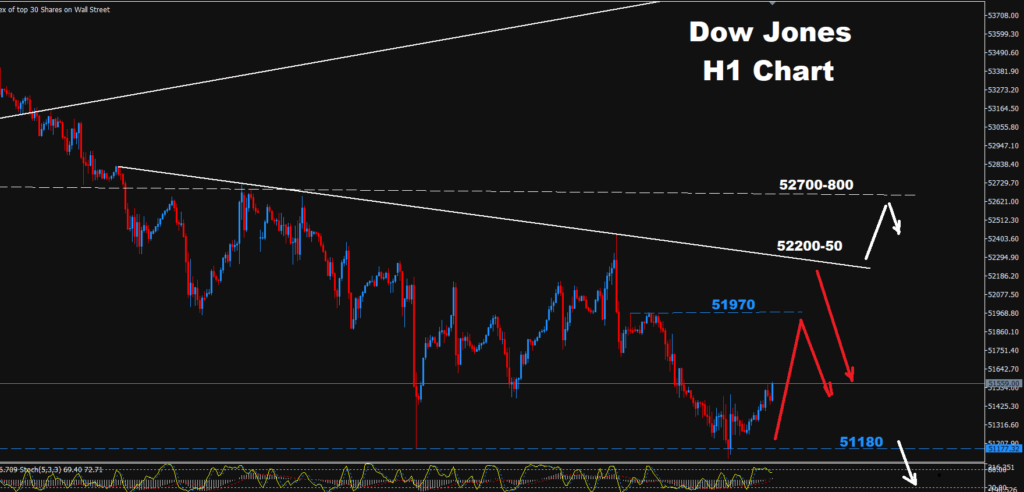The height and width of the screenshot is (492, 1024).
Task: Select the "52700-800" resistance label
Action: click(x=816, y=186)
